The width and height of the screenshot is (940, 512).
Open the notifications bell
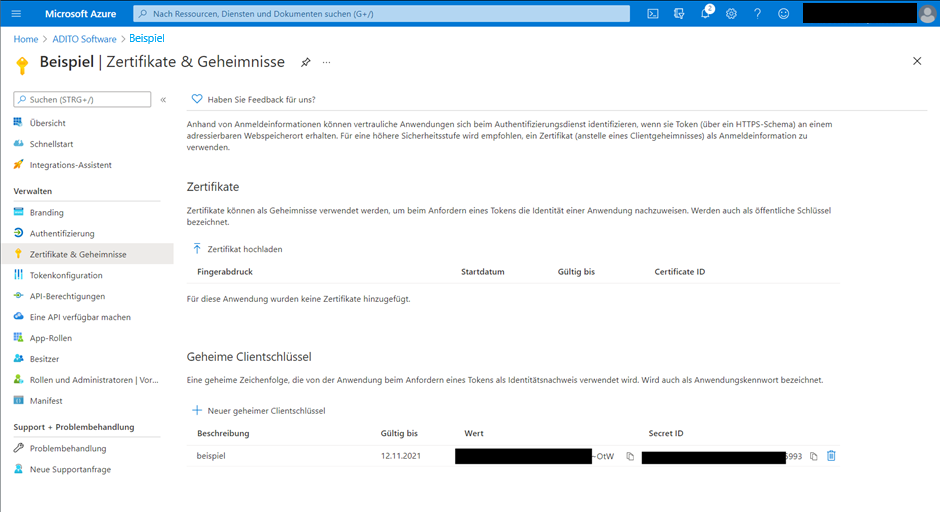[706, 13]
